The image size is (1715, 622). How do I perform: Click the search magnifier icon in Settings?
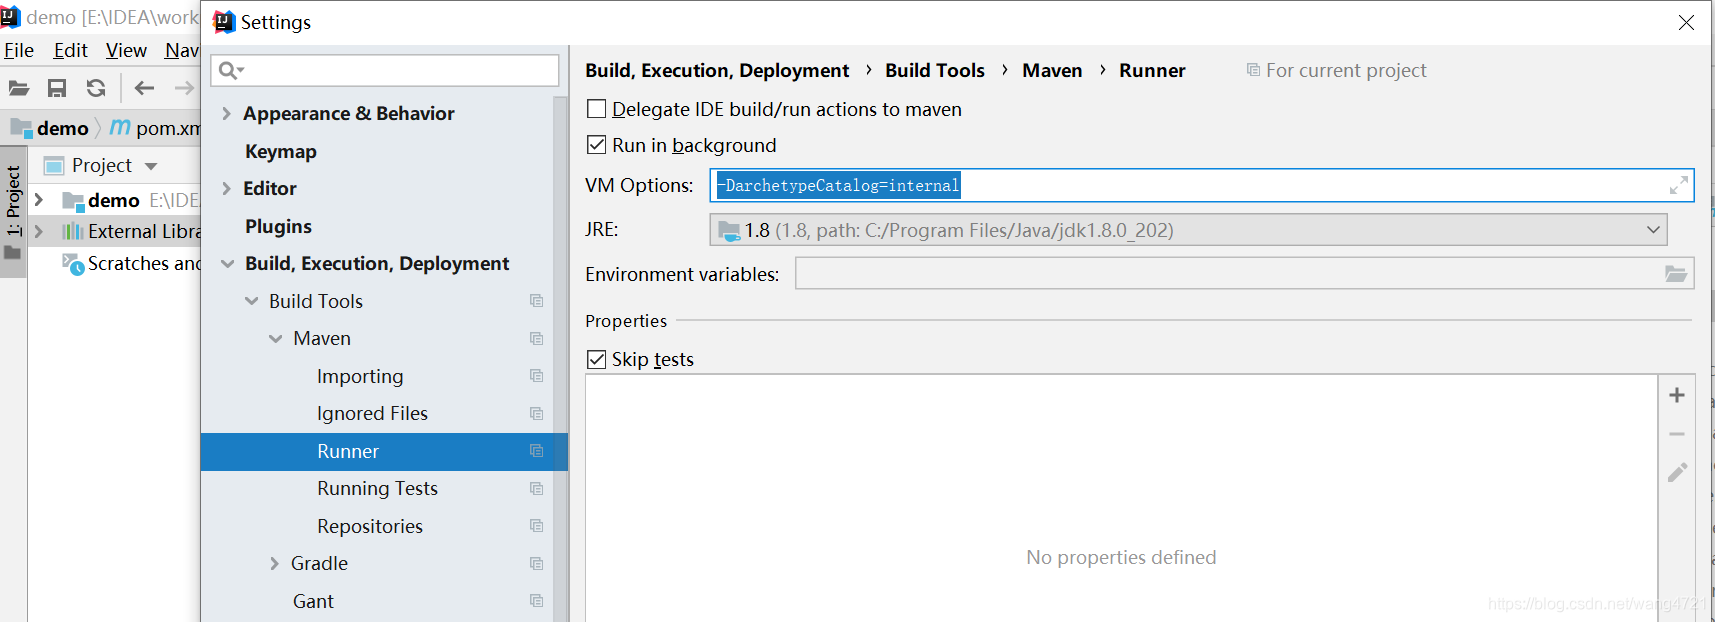pos(230,70)
